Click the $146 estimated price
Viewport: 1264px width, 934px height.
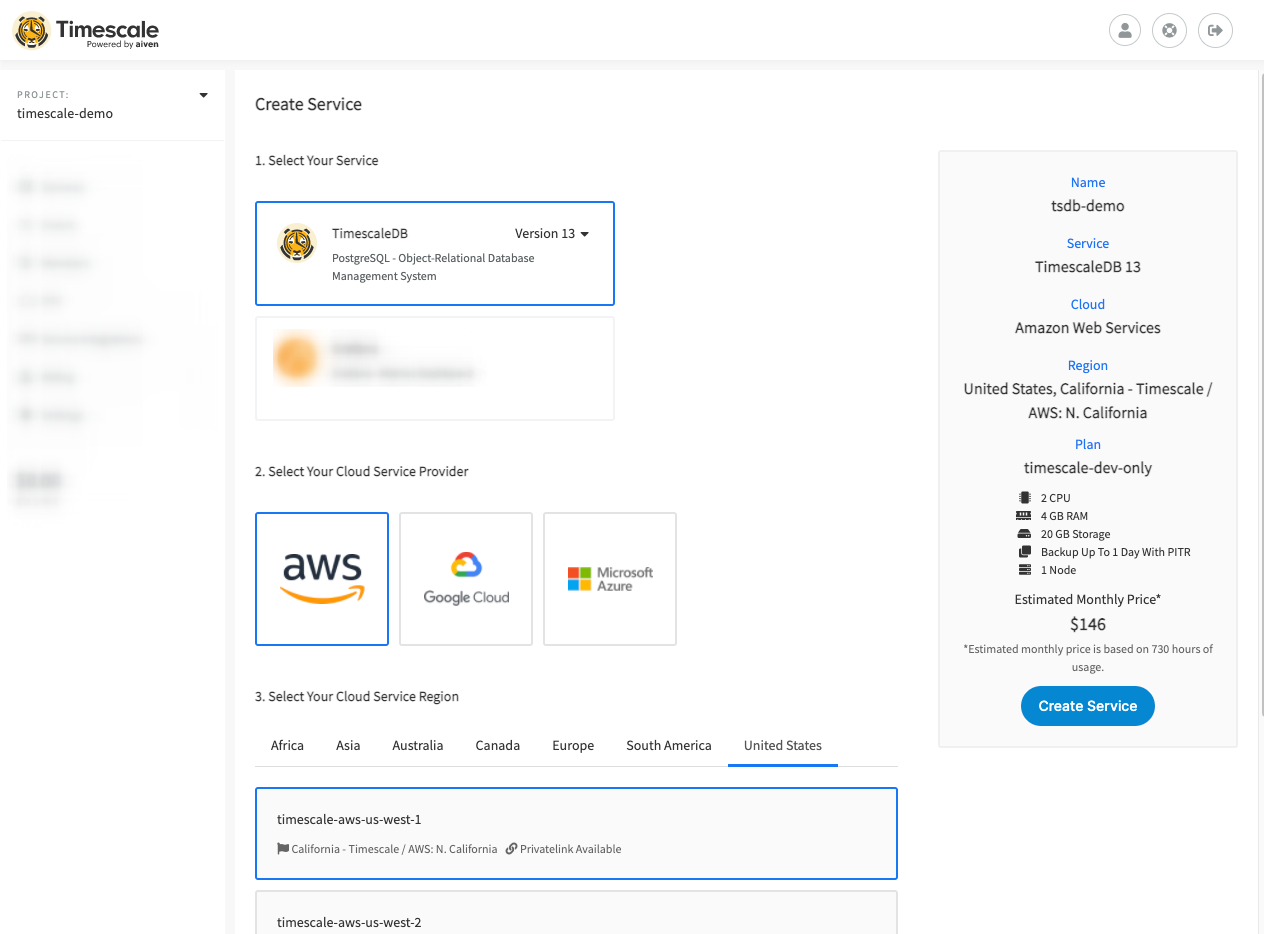(1088, 625)
